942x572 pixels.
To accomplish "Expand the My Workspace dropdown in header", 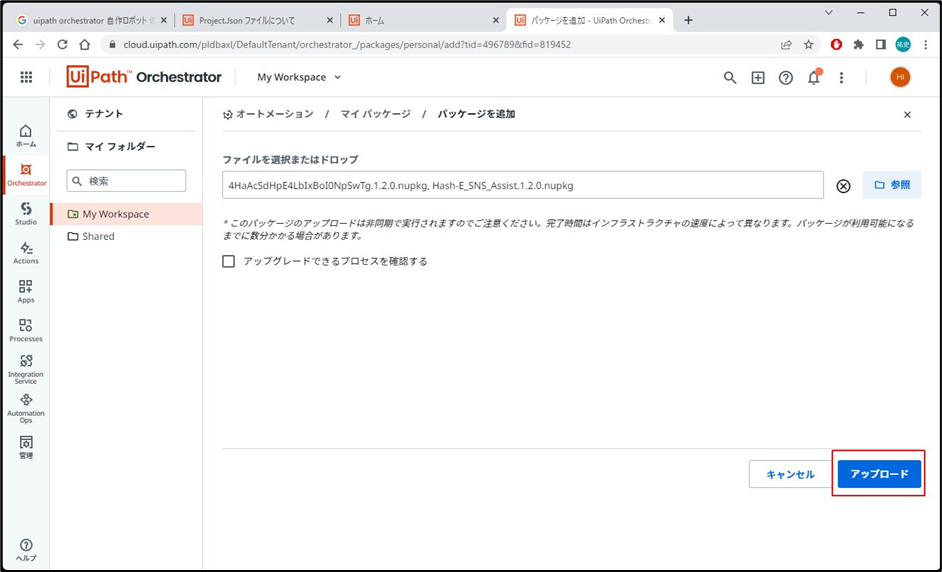I will click(x=299, y=77).
